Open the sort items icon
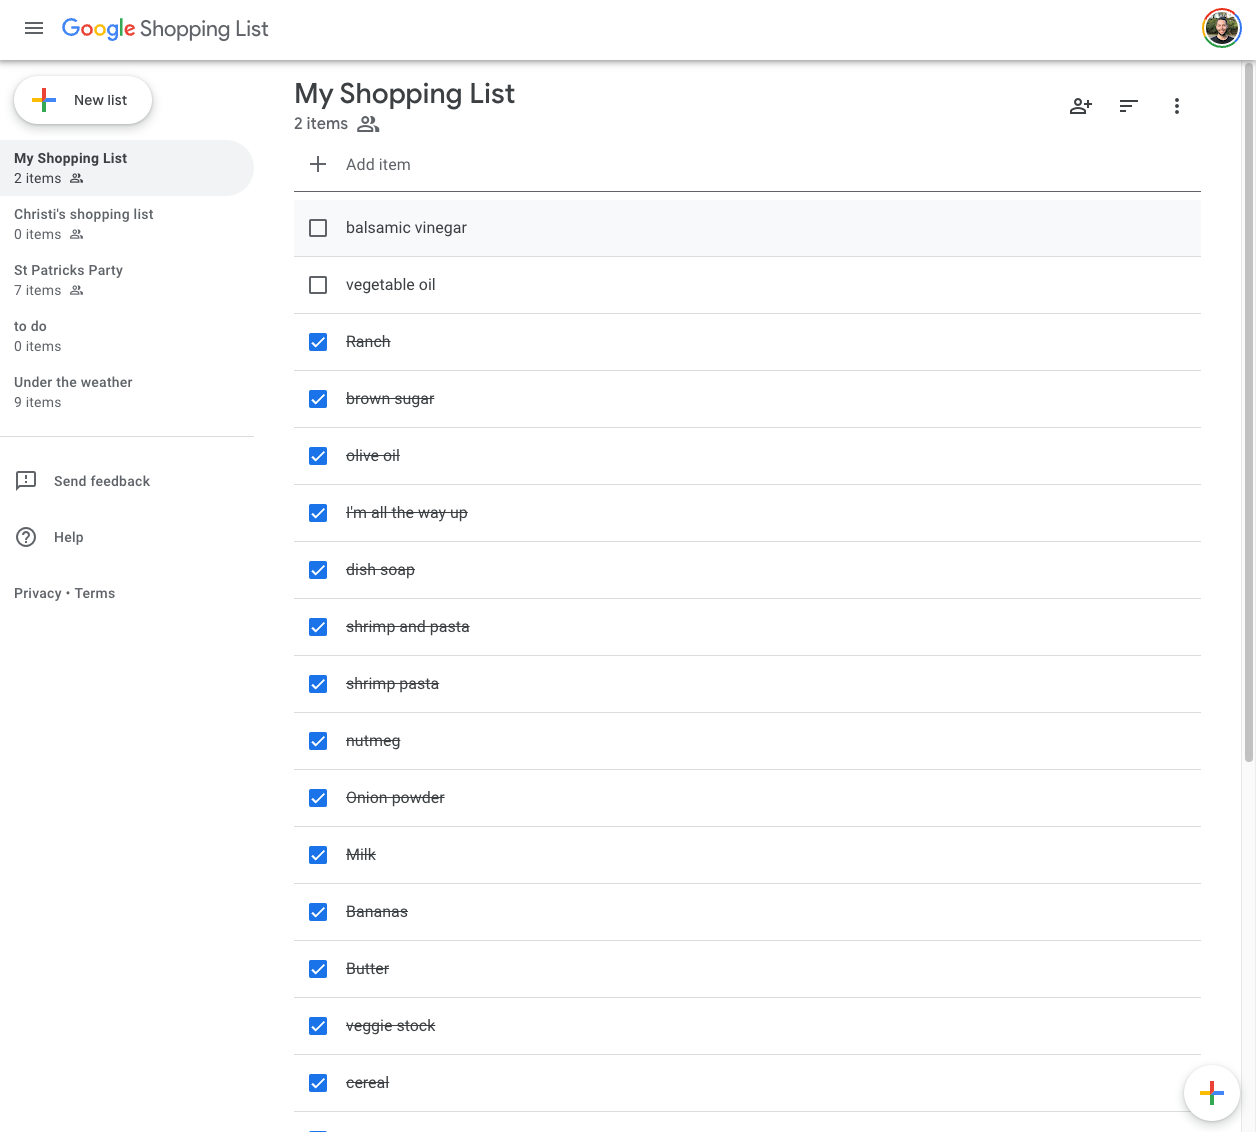The image size is (1256, 1132). (x=1128, y=106)
